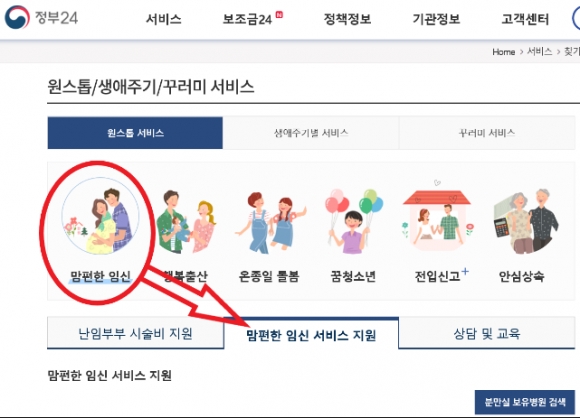
Task: Open the 행복출산 family illustration
Action: coord(186,221)
